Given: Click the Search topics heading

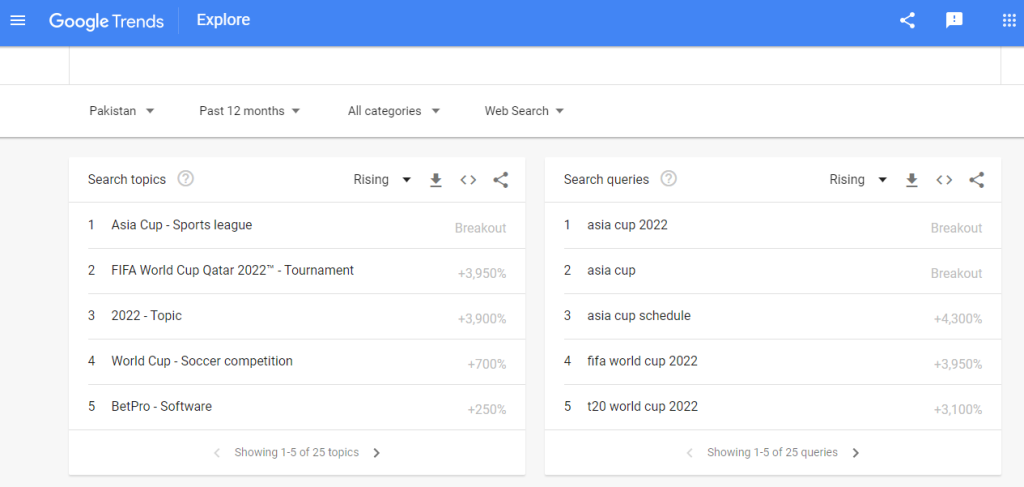Looking at the screenshot, I should point(127,180).
